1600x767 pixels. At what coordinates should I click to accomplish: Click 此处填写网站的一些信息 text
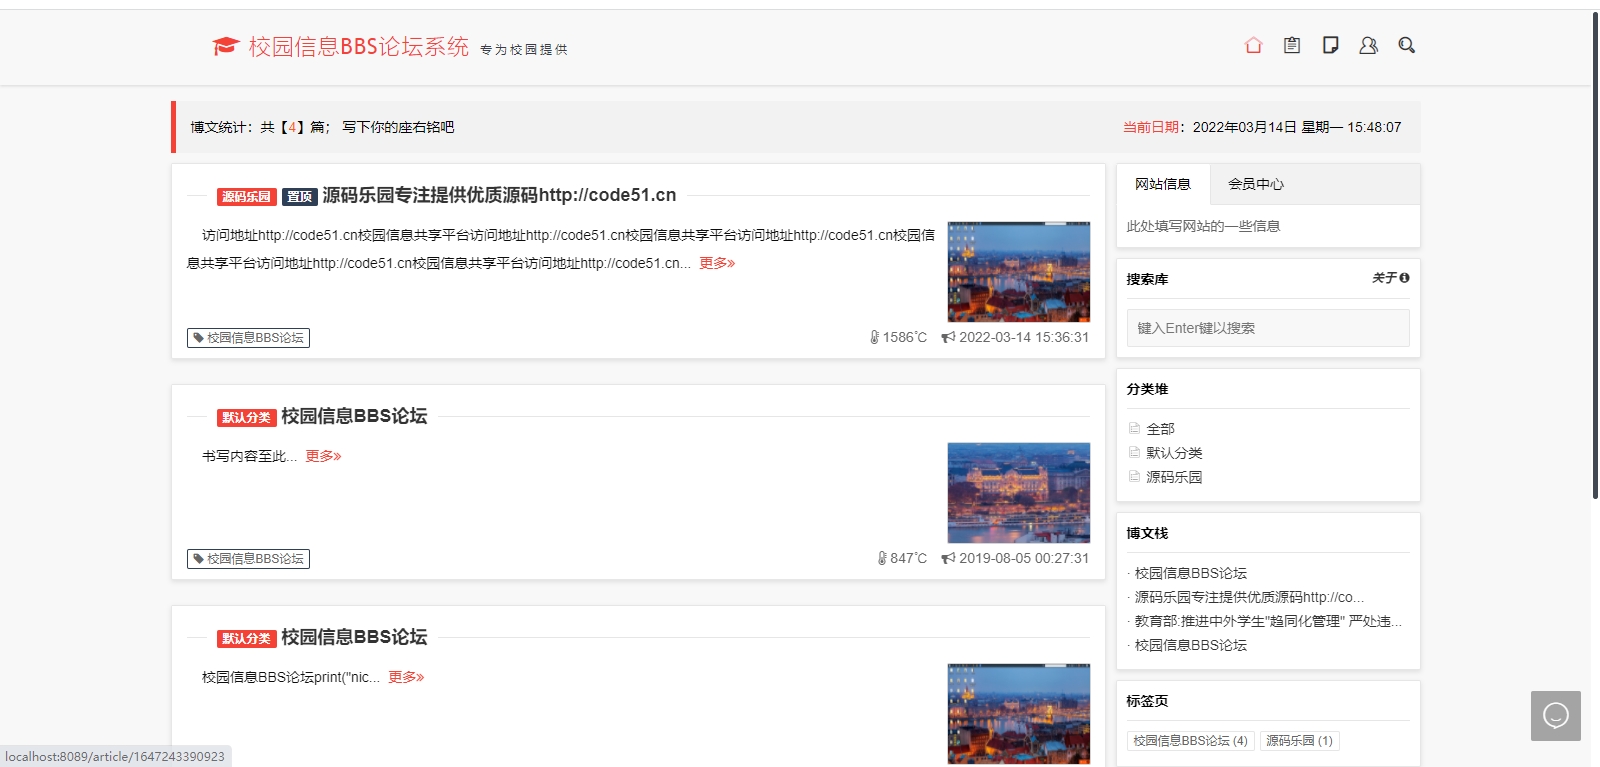tap(1203, 226)
